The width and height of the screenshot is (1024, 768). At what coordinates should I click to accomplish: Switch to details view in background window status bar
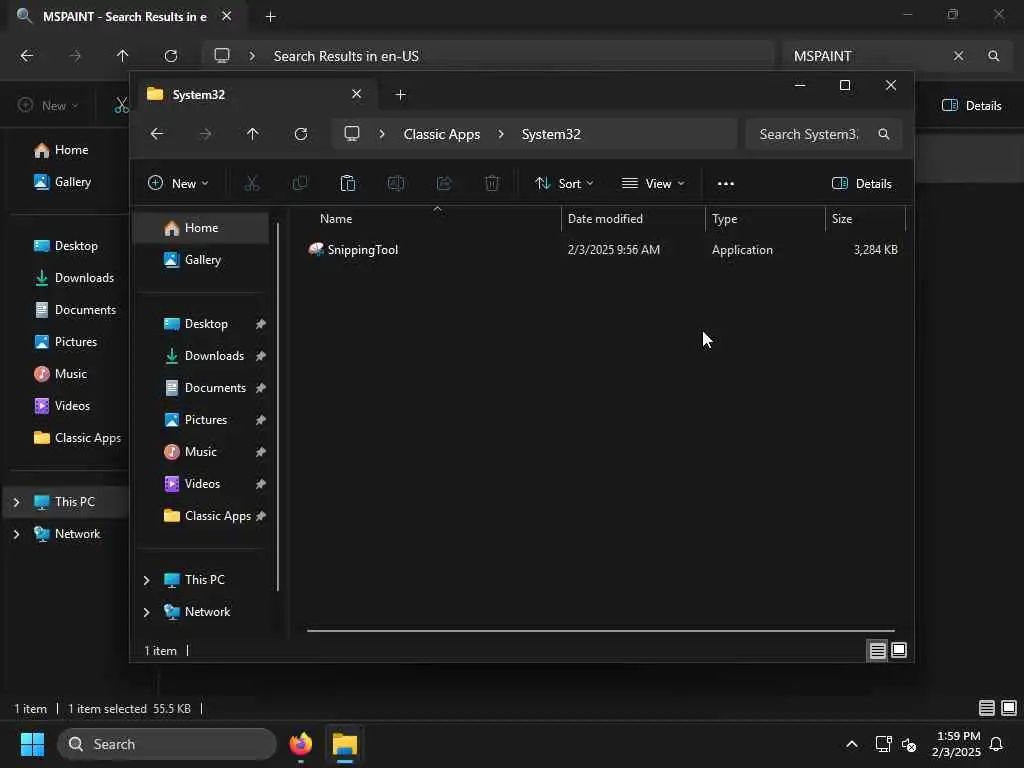pos(987,708)
